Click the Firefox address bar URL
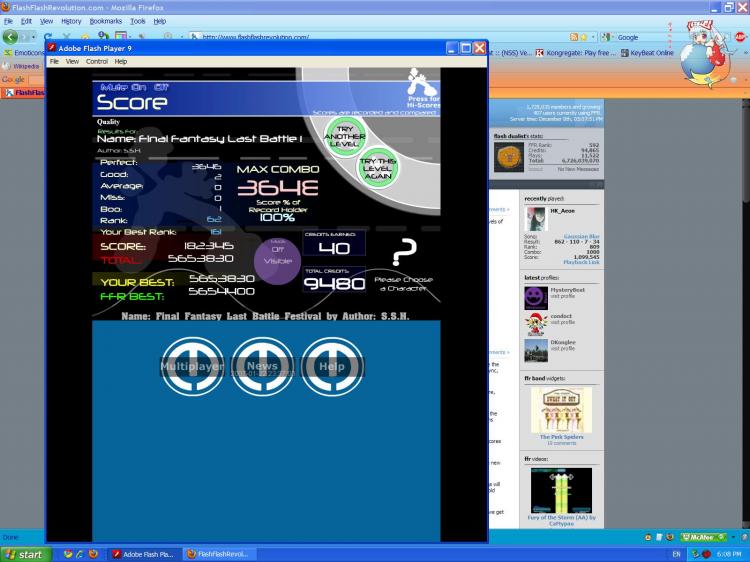Screen dimensions: 750x562 pos(255,37)
